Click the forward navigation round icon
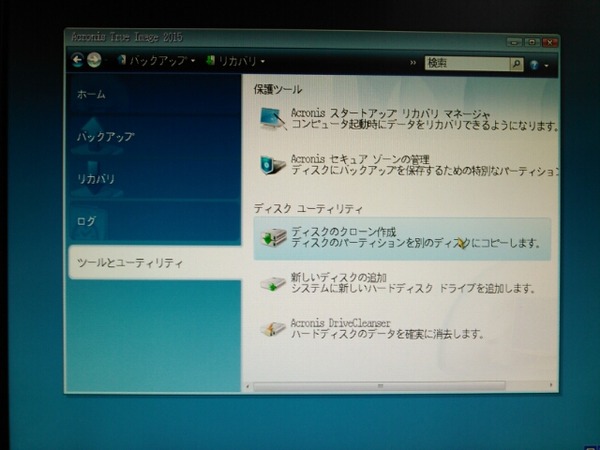The width and height of the screenshot is (600, 450). [94, 60]
